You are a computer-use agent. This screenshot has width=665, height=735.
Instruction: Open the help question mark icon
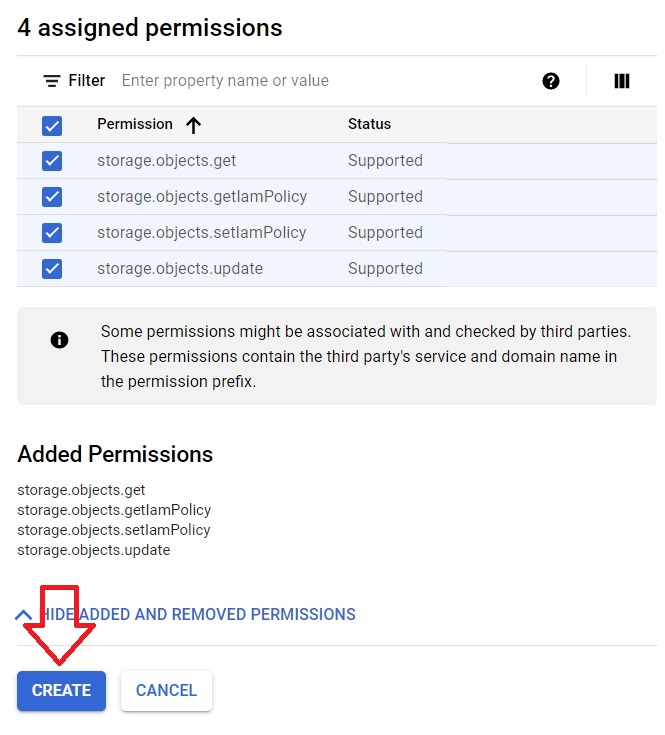pos(551,81)
